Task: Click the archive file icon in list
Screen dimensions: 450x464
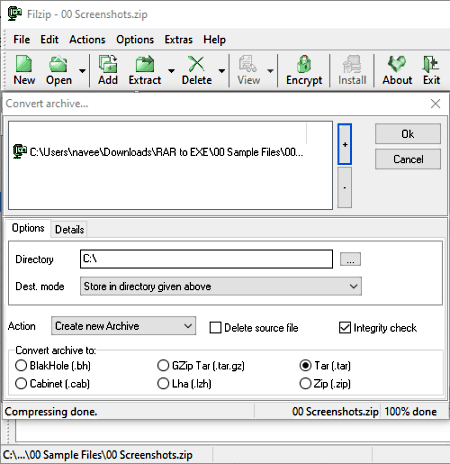Action: click(x=20, y=151)
